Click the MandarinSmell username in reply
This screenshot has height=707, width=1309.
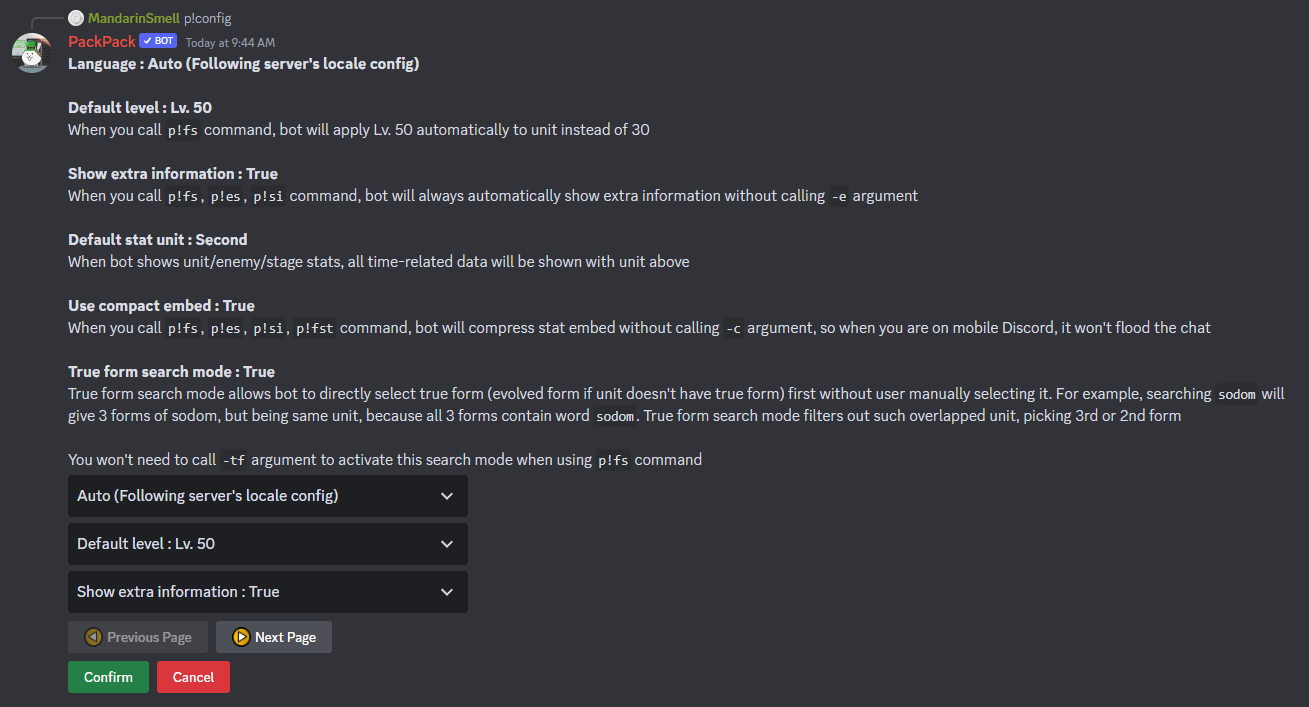tap(134, 18)
